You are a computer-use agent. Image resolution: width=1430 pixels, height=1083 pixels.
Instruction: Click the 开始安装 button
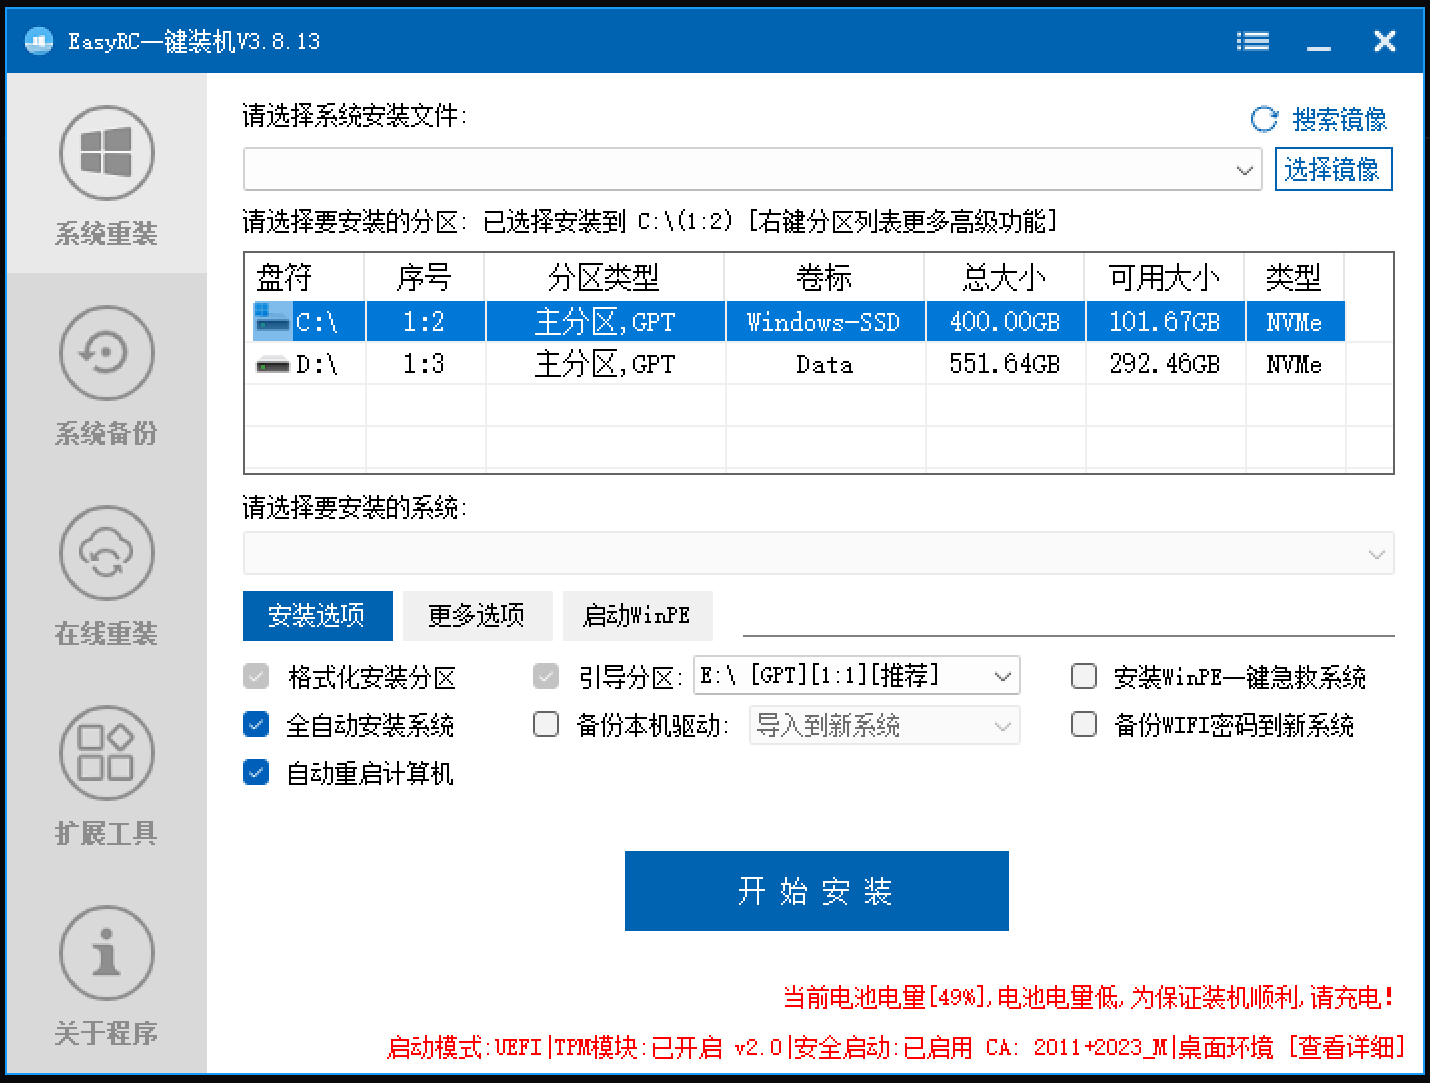coord(816,891)
